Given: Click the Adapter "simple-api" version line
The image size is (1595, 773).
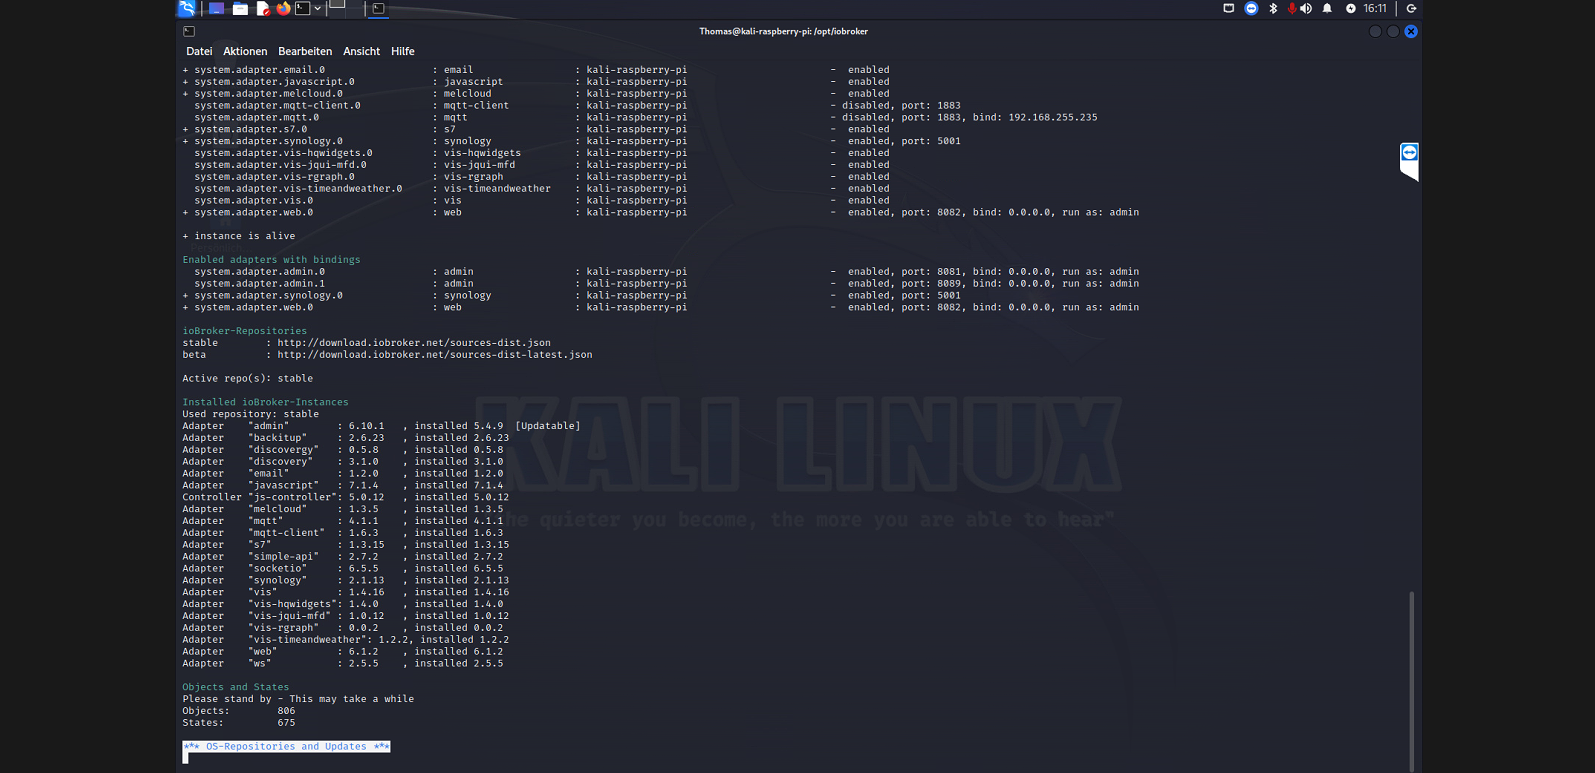Looking at the screenshot, I should 342,557.
